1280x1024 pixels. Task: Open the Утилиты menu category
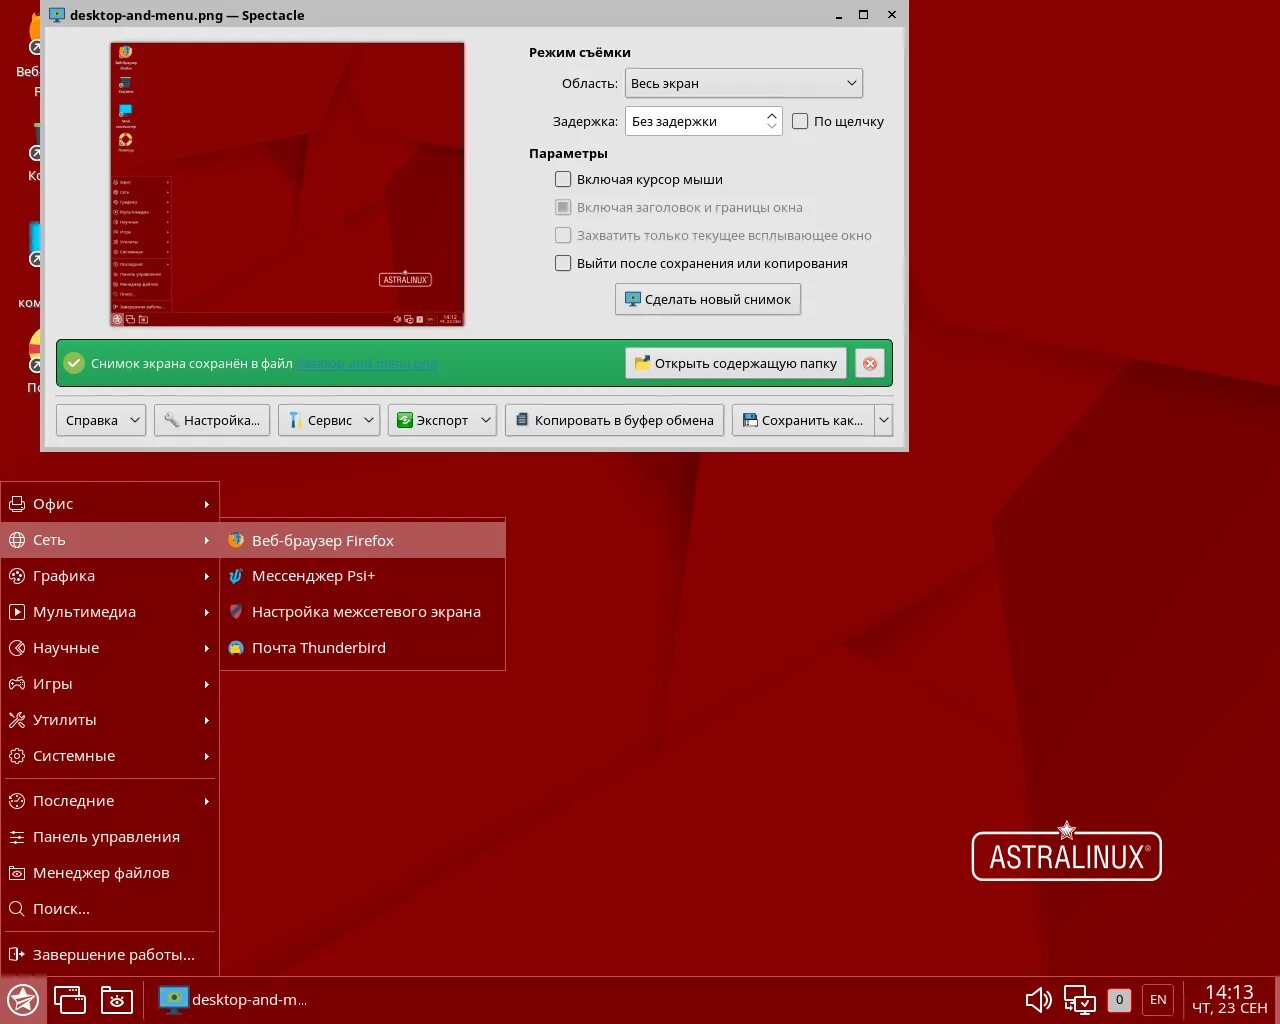[x=110, y=720]
